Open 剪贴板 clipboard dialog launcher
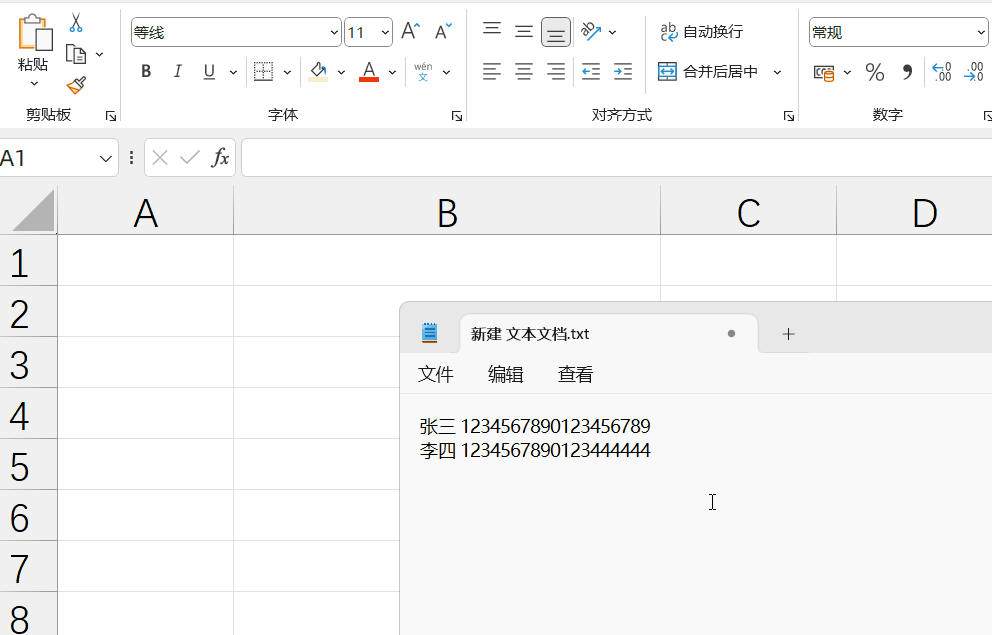This screenshot has width=992, height=635. (x=111, y=116)
